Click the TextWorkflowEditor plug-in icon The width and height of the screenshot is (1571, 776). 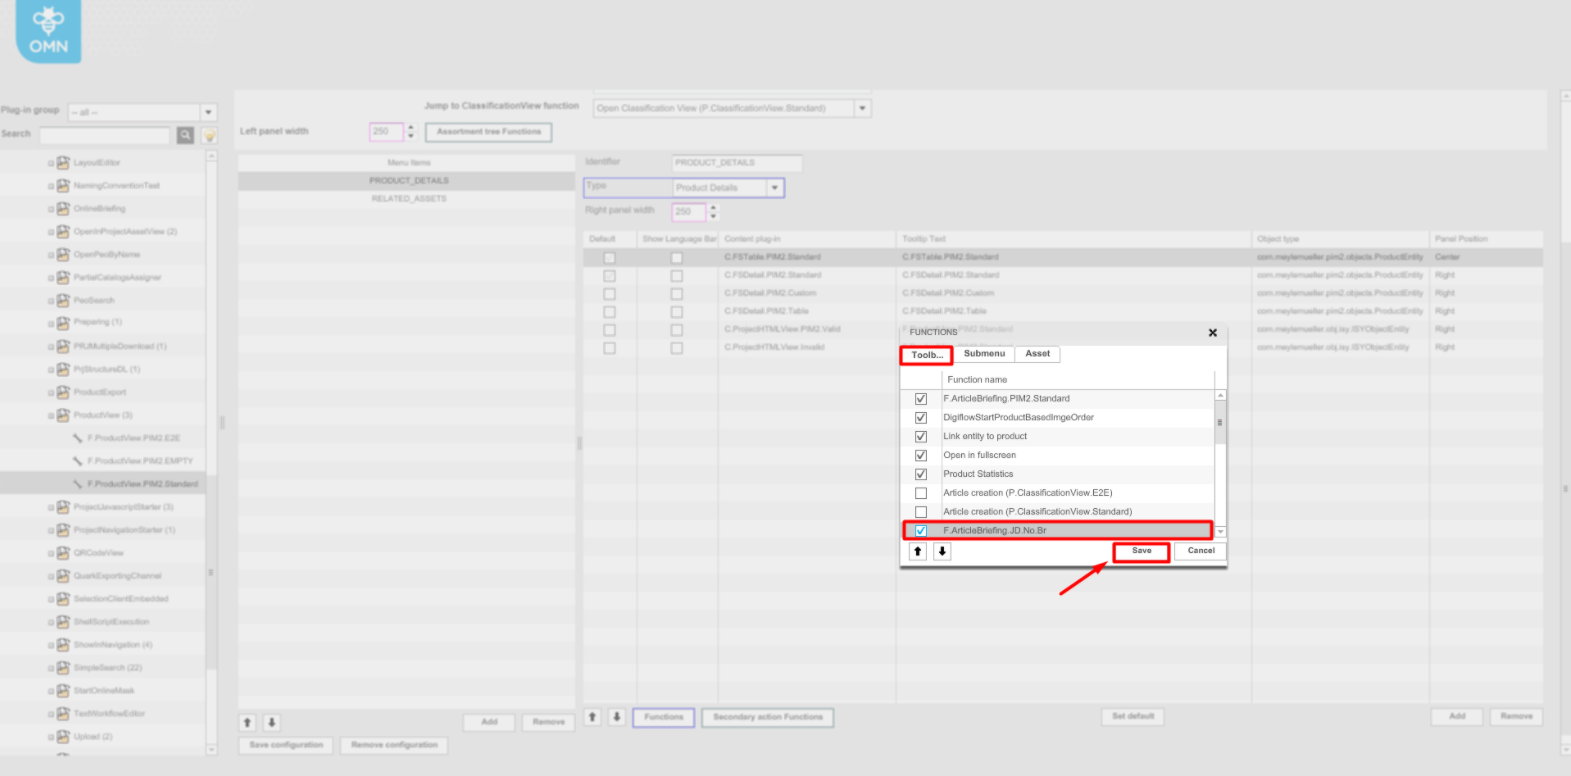(63, 714)
